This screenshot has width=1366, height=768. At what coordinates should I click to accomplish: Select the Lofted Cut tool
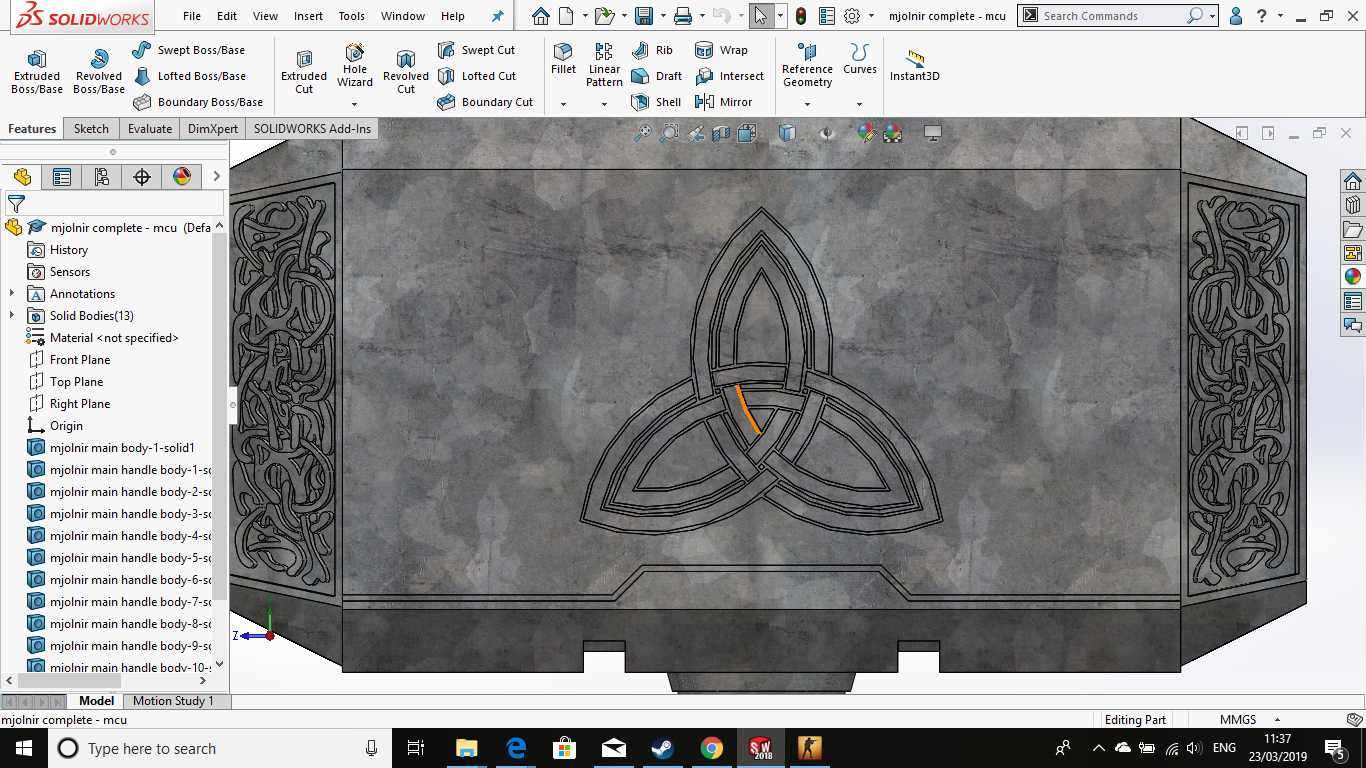pos(476,76)
